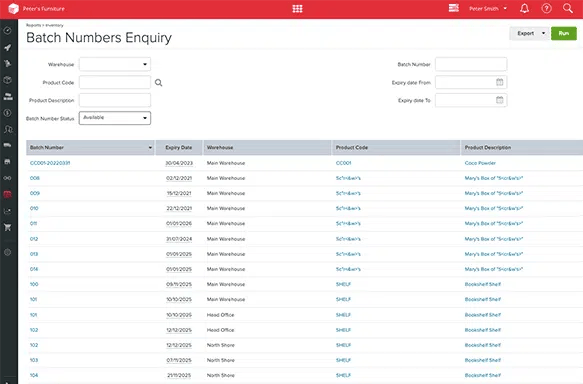Image resolution: width=583 pixels, height=384 pixels.
Task: Sort by the Expiry Date column header
Action: pos(179,148)
